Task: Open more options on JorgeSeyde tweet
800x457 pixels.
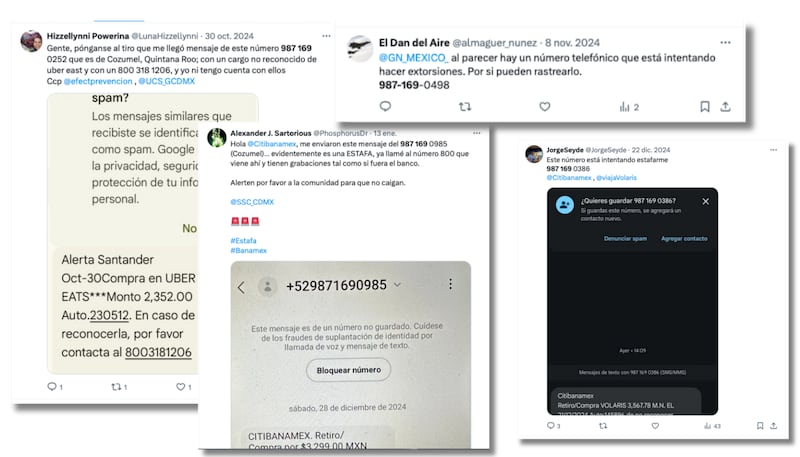Action: point(773,149)
